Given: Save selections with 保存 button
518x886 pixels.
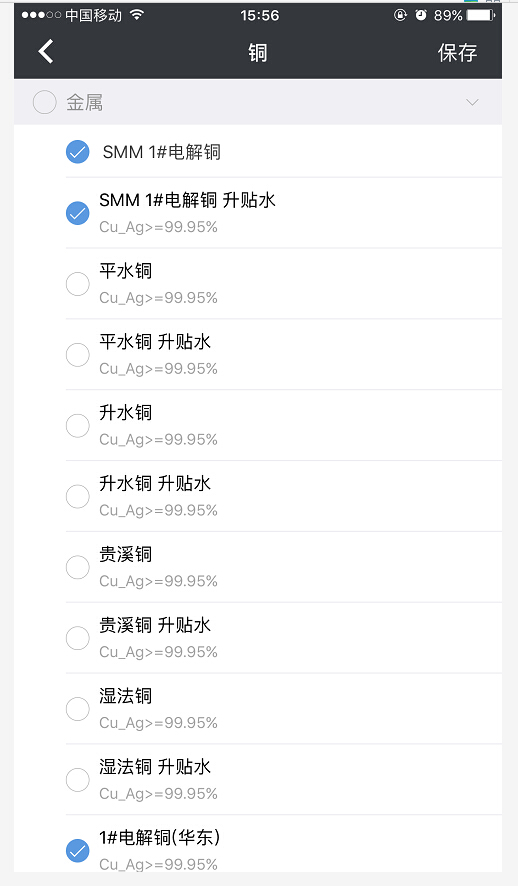Looking at the screenshot, I should click(x=457, y=53).
